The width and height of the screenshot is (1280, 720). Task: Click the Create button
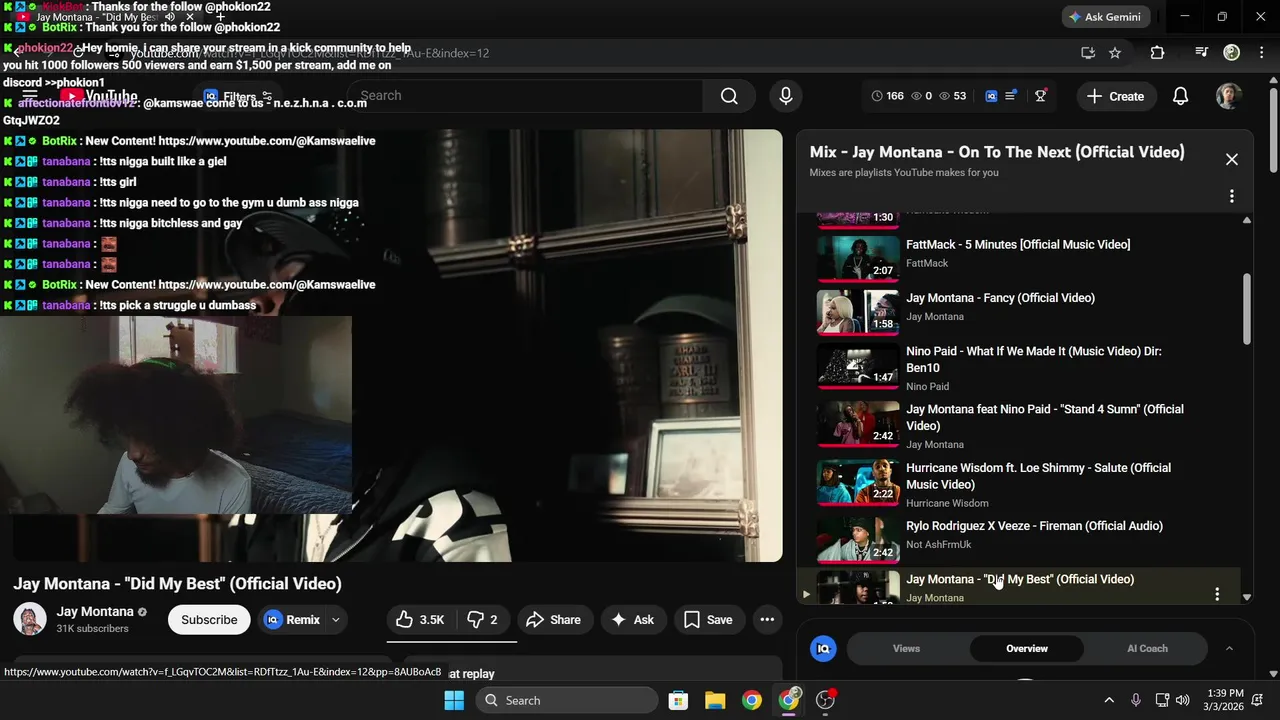pos(1115,96)
